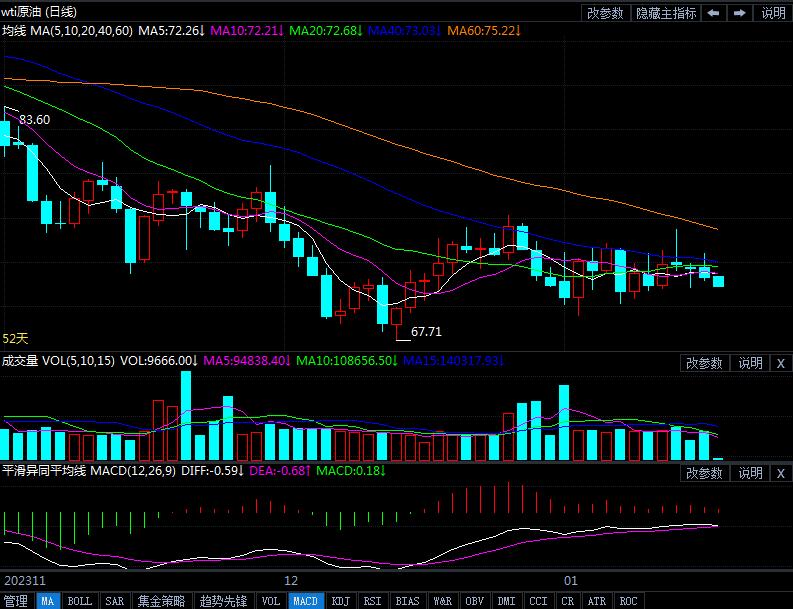
Task: Click the 67.71 low price label
Action: click(x=426, y=332)
